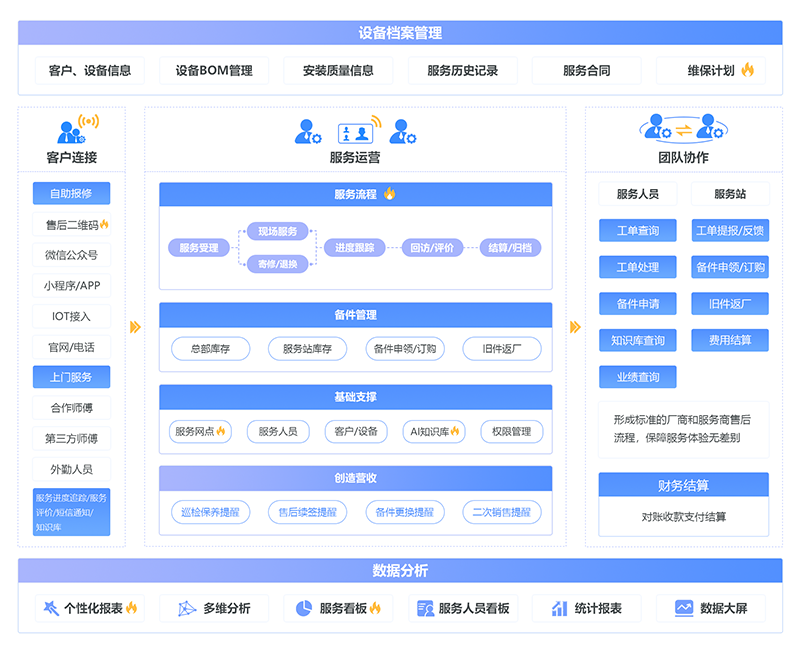800x654 pixels.
Task: Click the flame icon beside 服务看板
Action: pos(376,608)
